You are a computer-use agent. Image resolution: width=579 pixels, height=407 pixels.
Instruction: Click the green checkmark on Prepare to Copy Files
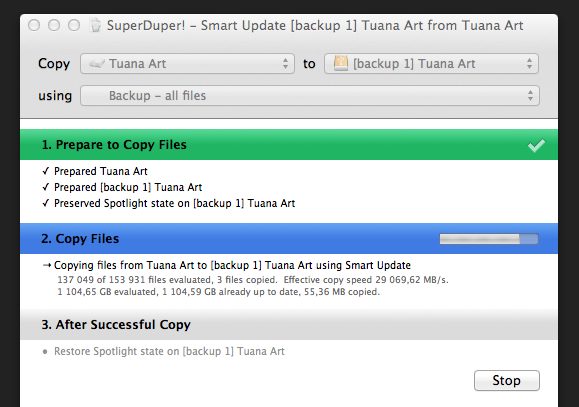(x=536, y=145)
